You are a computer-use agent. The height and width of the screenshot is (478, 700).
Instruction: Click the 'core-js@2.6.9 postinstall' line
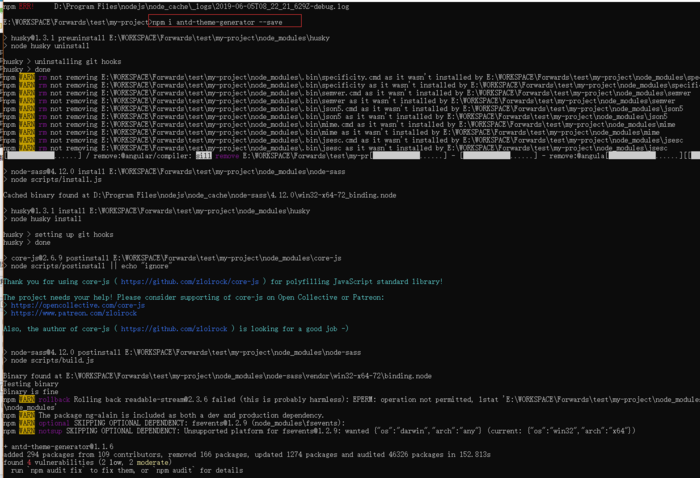click(172, 258)
